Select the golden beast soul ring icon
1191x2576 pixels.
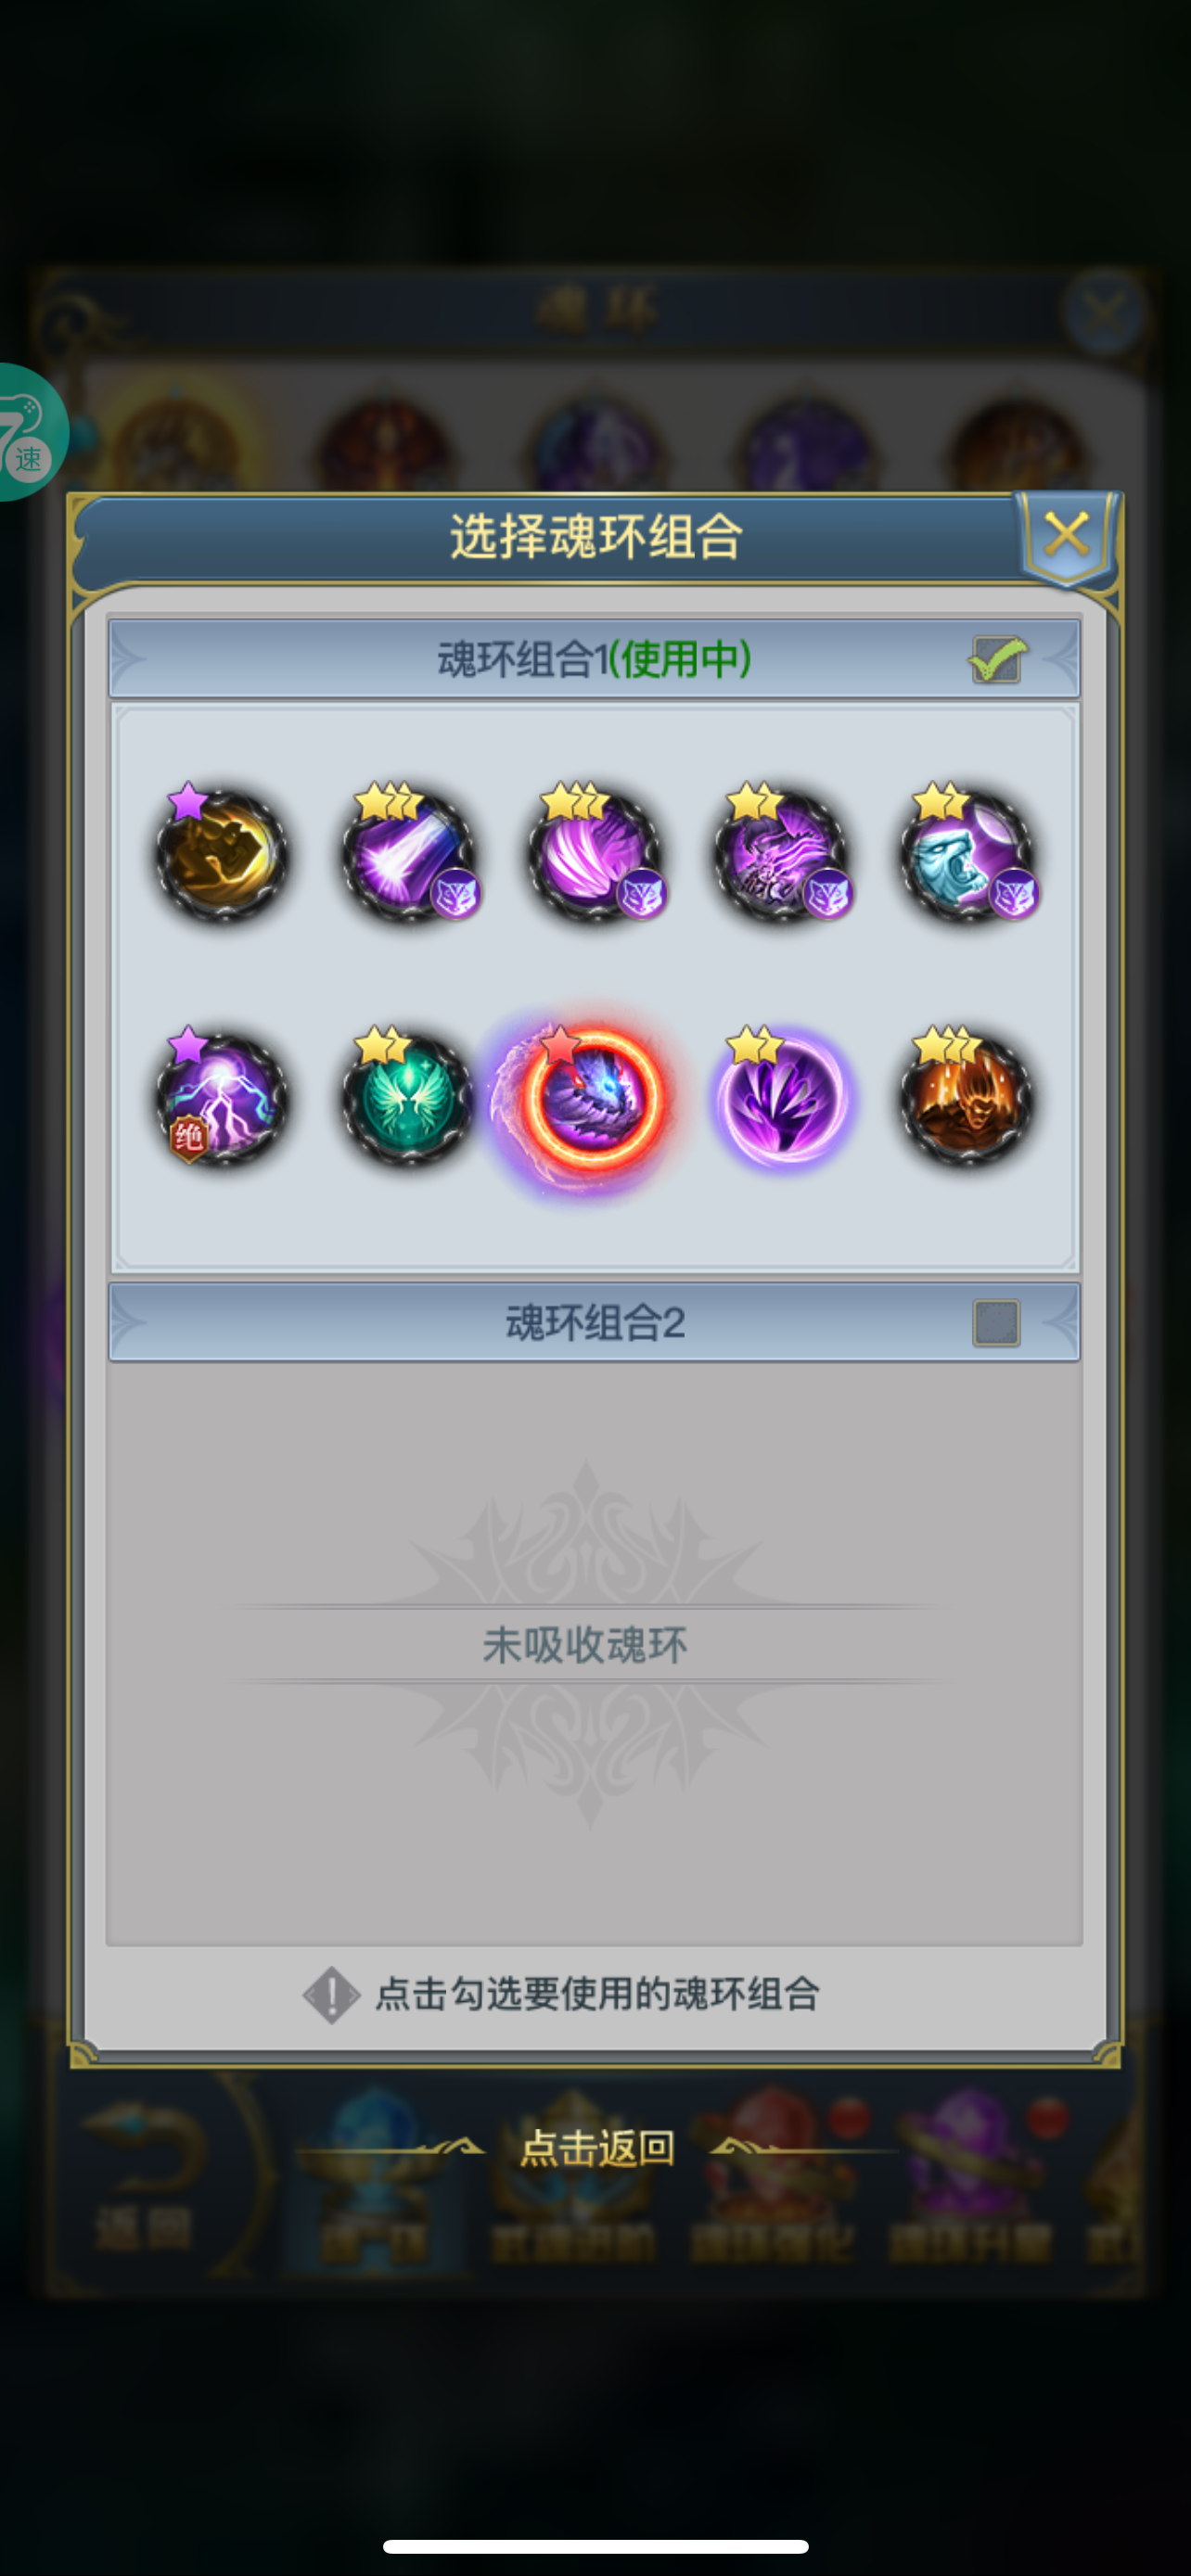click(x=222, y=853)
